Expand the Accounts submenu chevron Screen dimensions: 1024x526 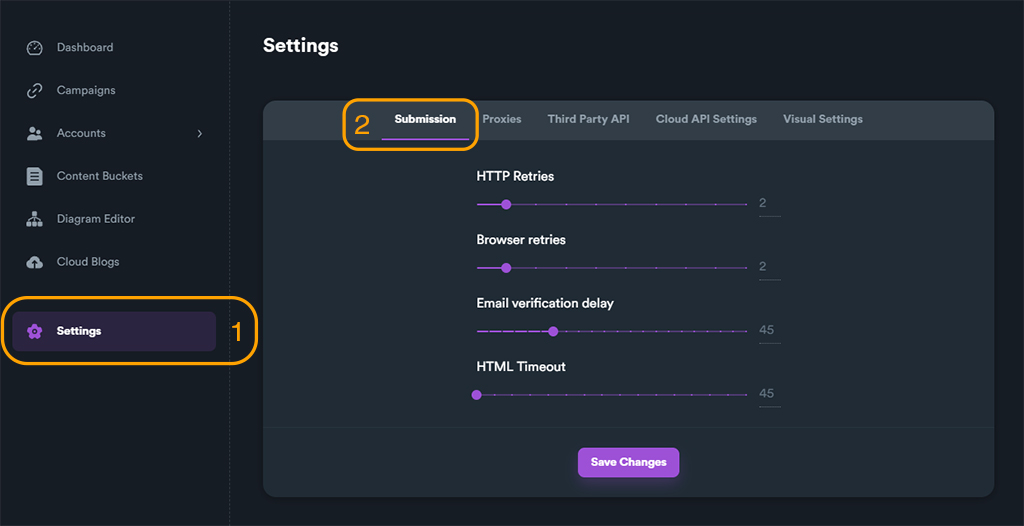point(200,134)
